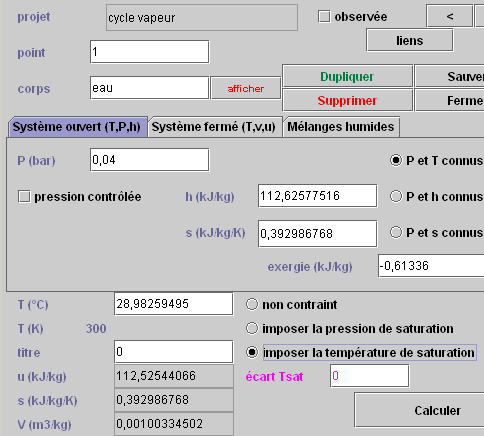Click the red afficher button

[246, 88]
